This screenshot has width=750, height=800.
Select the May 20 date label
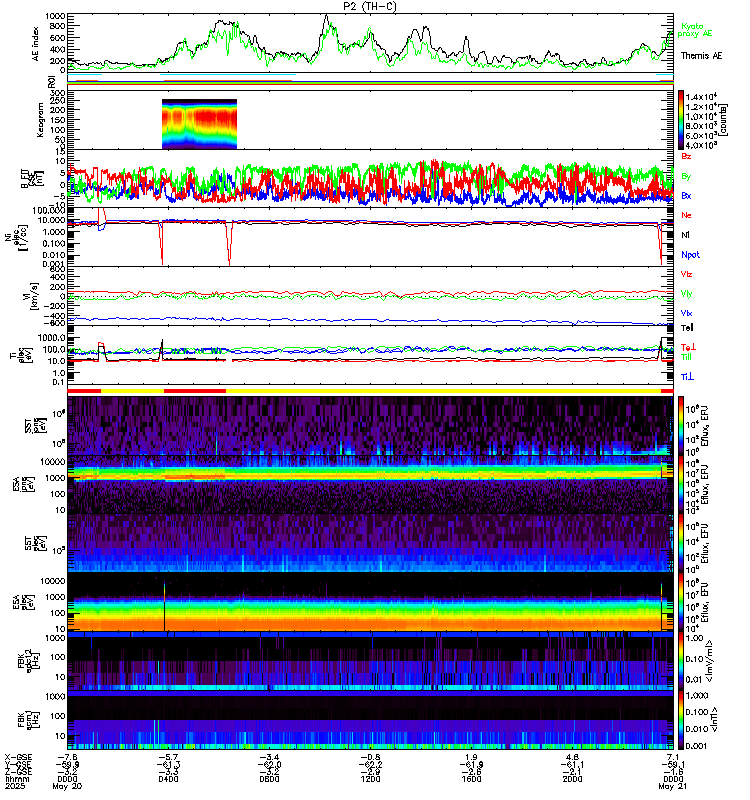67,786
